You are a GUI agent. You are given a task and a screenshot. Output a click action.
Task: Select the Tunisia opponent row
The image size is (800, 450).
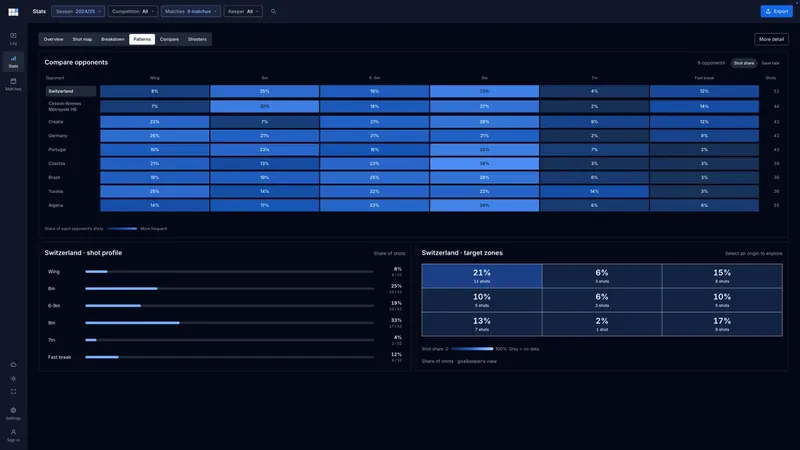(x=71, y=191)
